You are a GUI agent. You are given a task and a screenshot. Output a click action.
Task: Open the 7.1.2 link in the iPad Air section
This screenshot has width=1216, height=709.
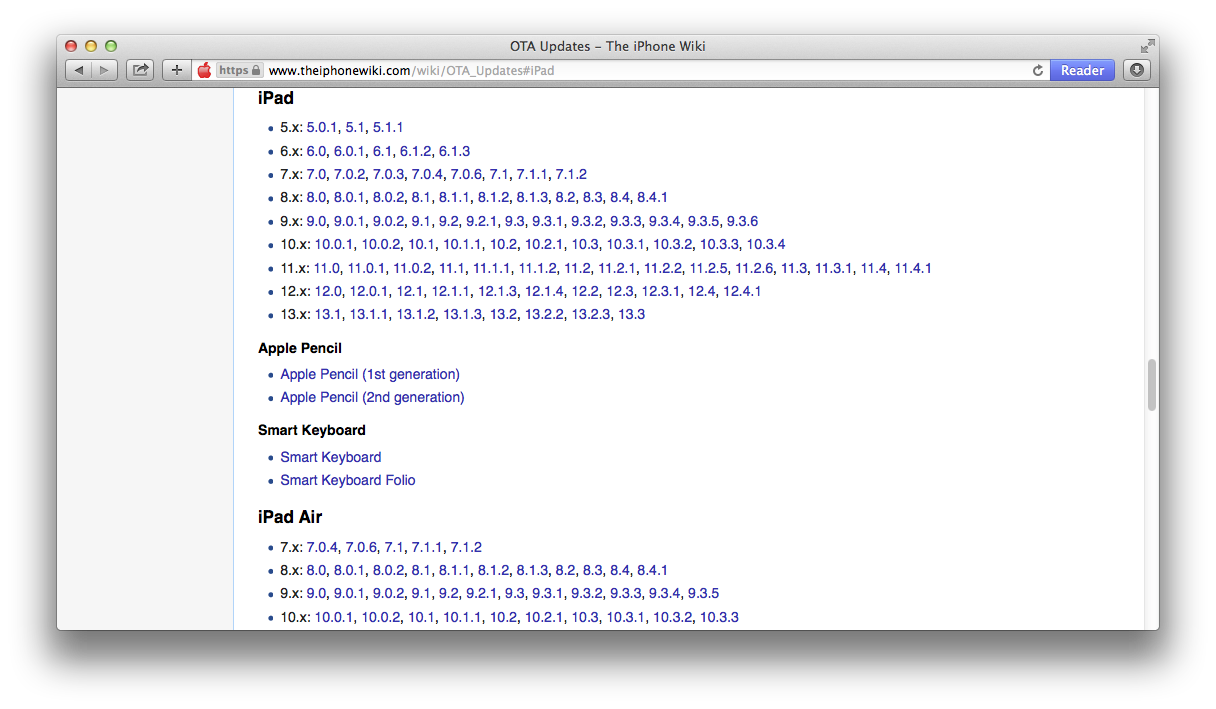(x=466, y=547)
